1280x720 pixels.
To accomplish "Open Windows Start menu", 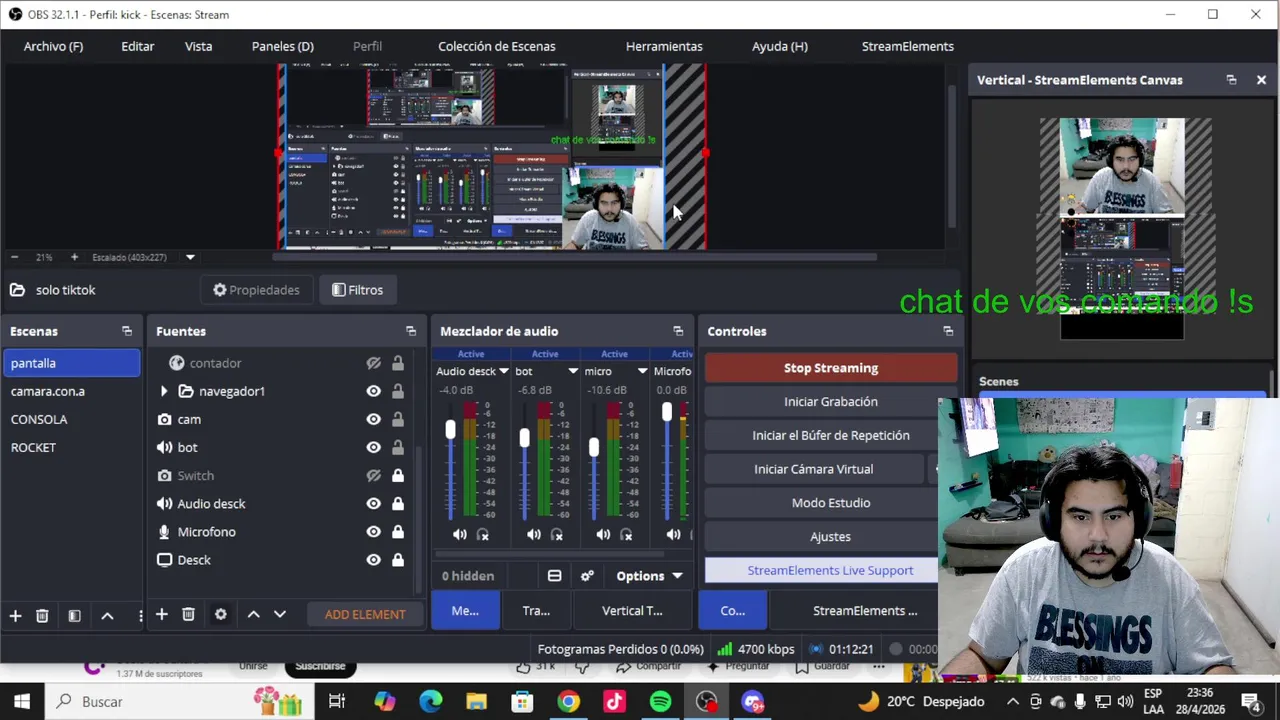I will 22,702.
